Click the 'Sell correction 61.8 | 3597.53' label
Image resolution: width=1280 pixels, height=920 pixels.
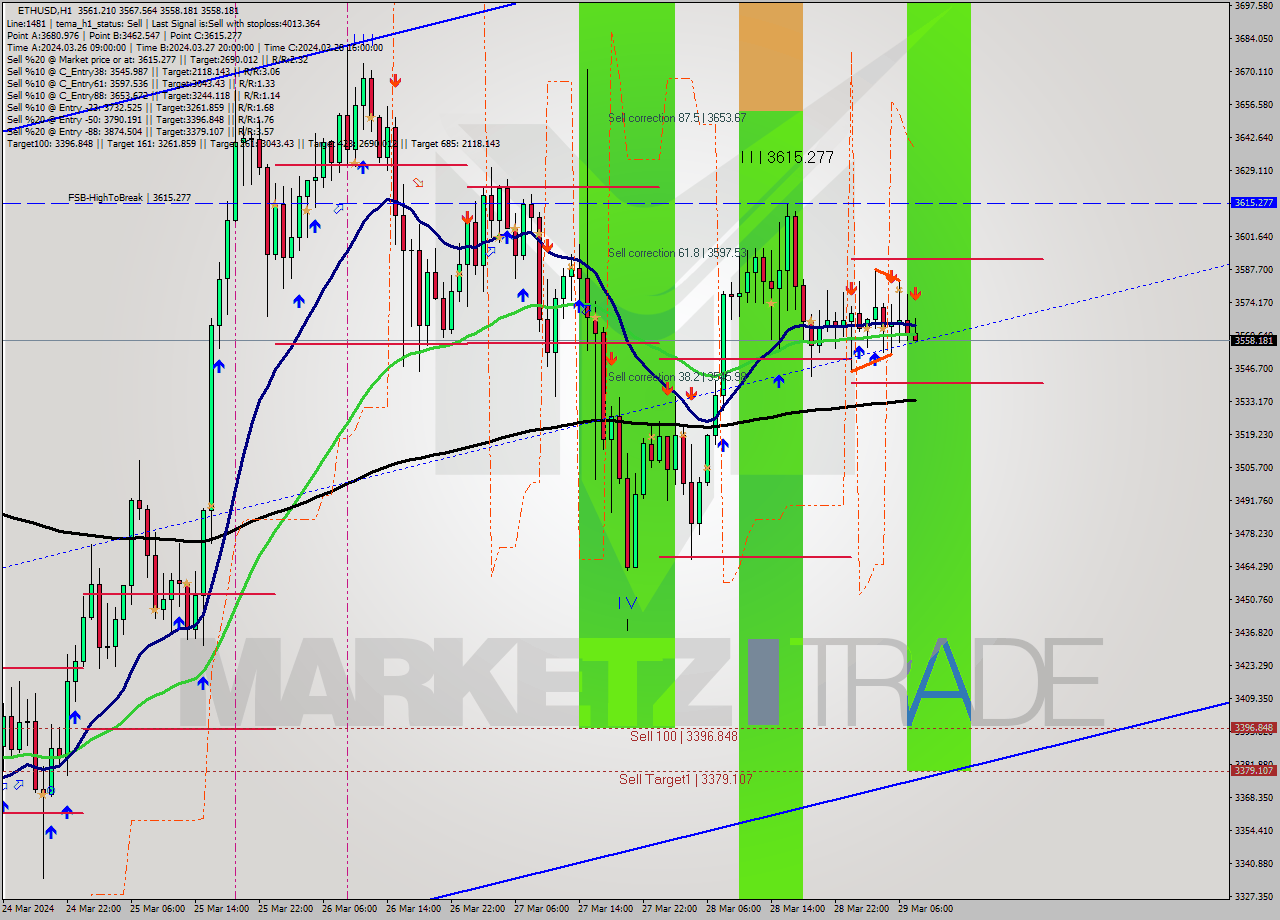click(677, 253)
